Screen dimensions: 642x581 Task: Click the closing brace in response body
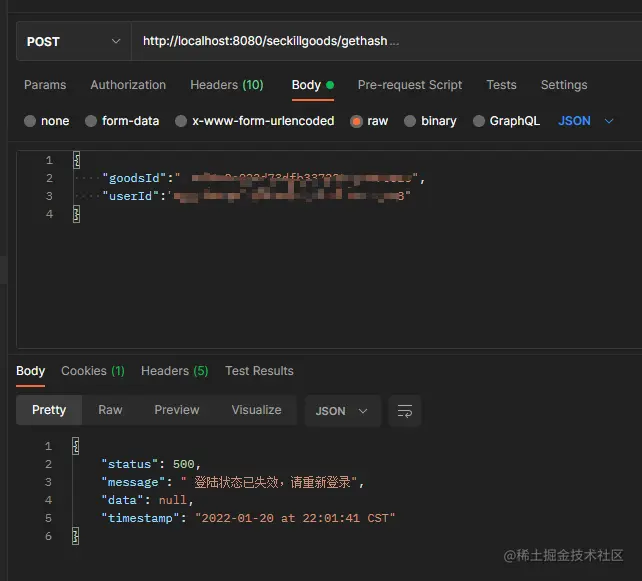(76, 536)
